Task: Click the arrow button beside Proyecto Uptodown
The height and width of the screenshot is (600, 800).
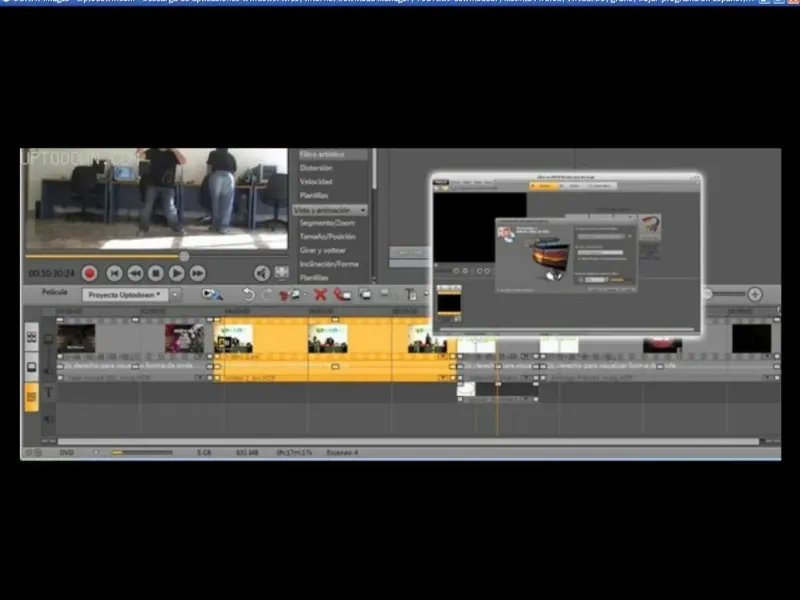Action: (175, 294)
